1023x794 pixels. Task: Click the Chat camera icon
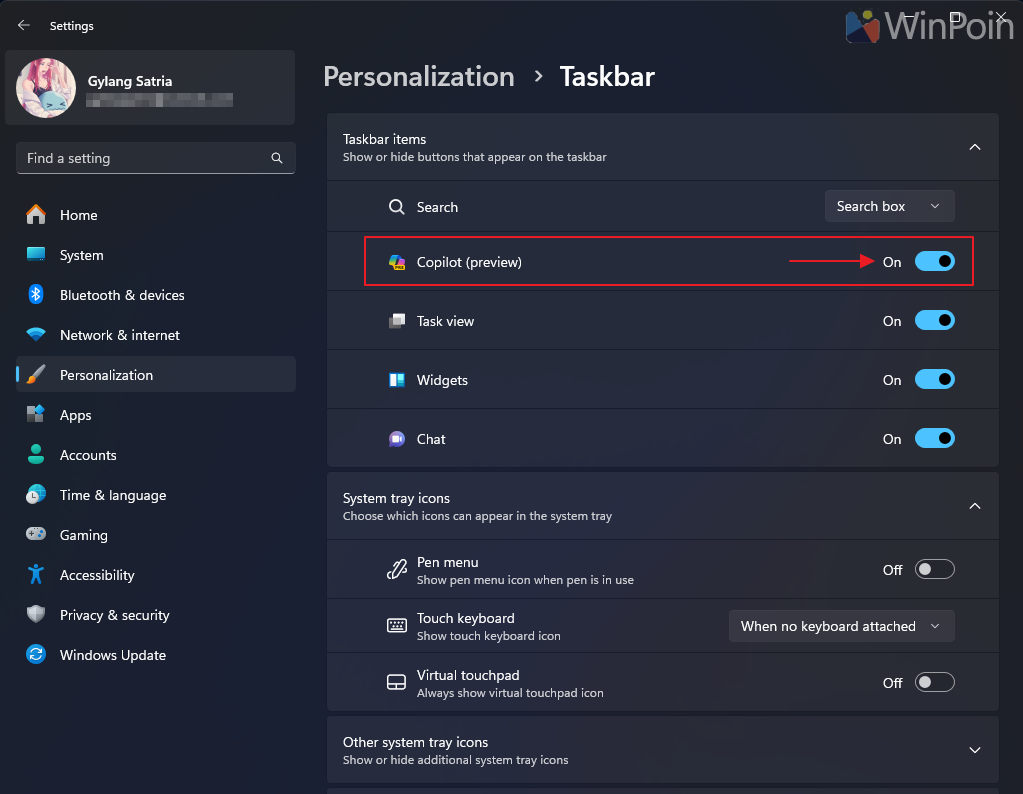click(397, 439)
